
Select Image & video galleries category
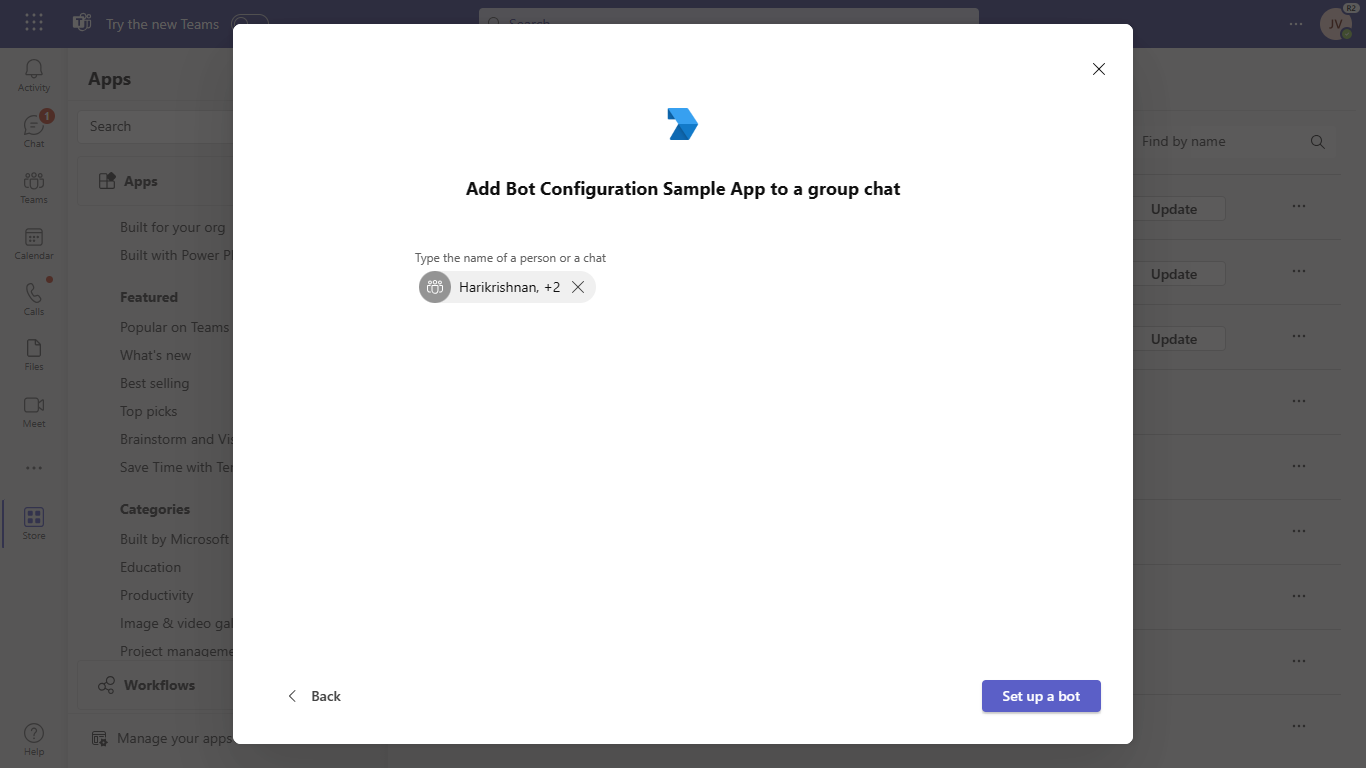[x=176, y=623]
